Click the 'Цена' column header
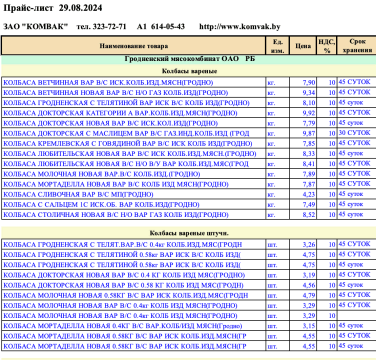Image resolution: width=376 pixels, height=360 pixels. coord(303,46)
